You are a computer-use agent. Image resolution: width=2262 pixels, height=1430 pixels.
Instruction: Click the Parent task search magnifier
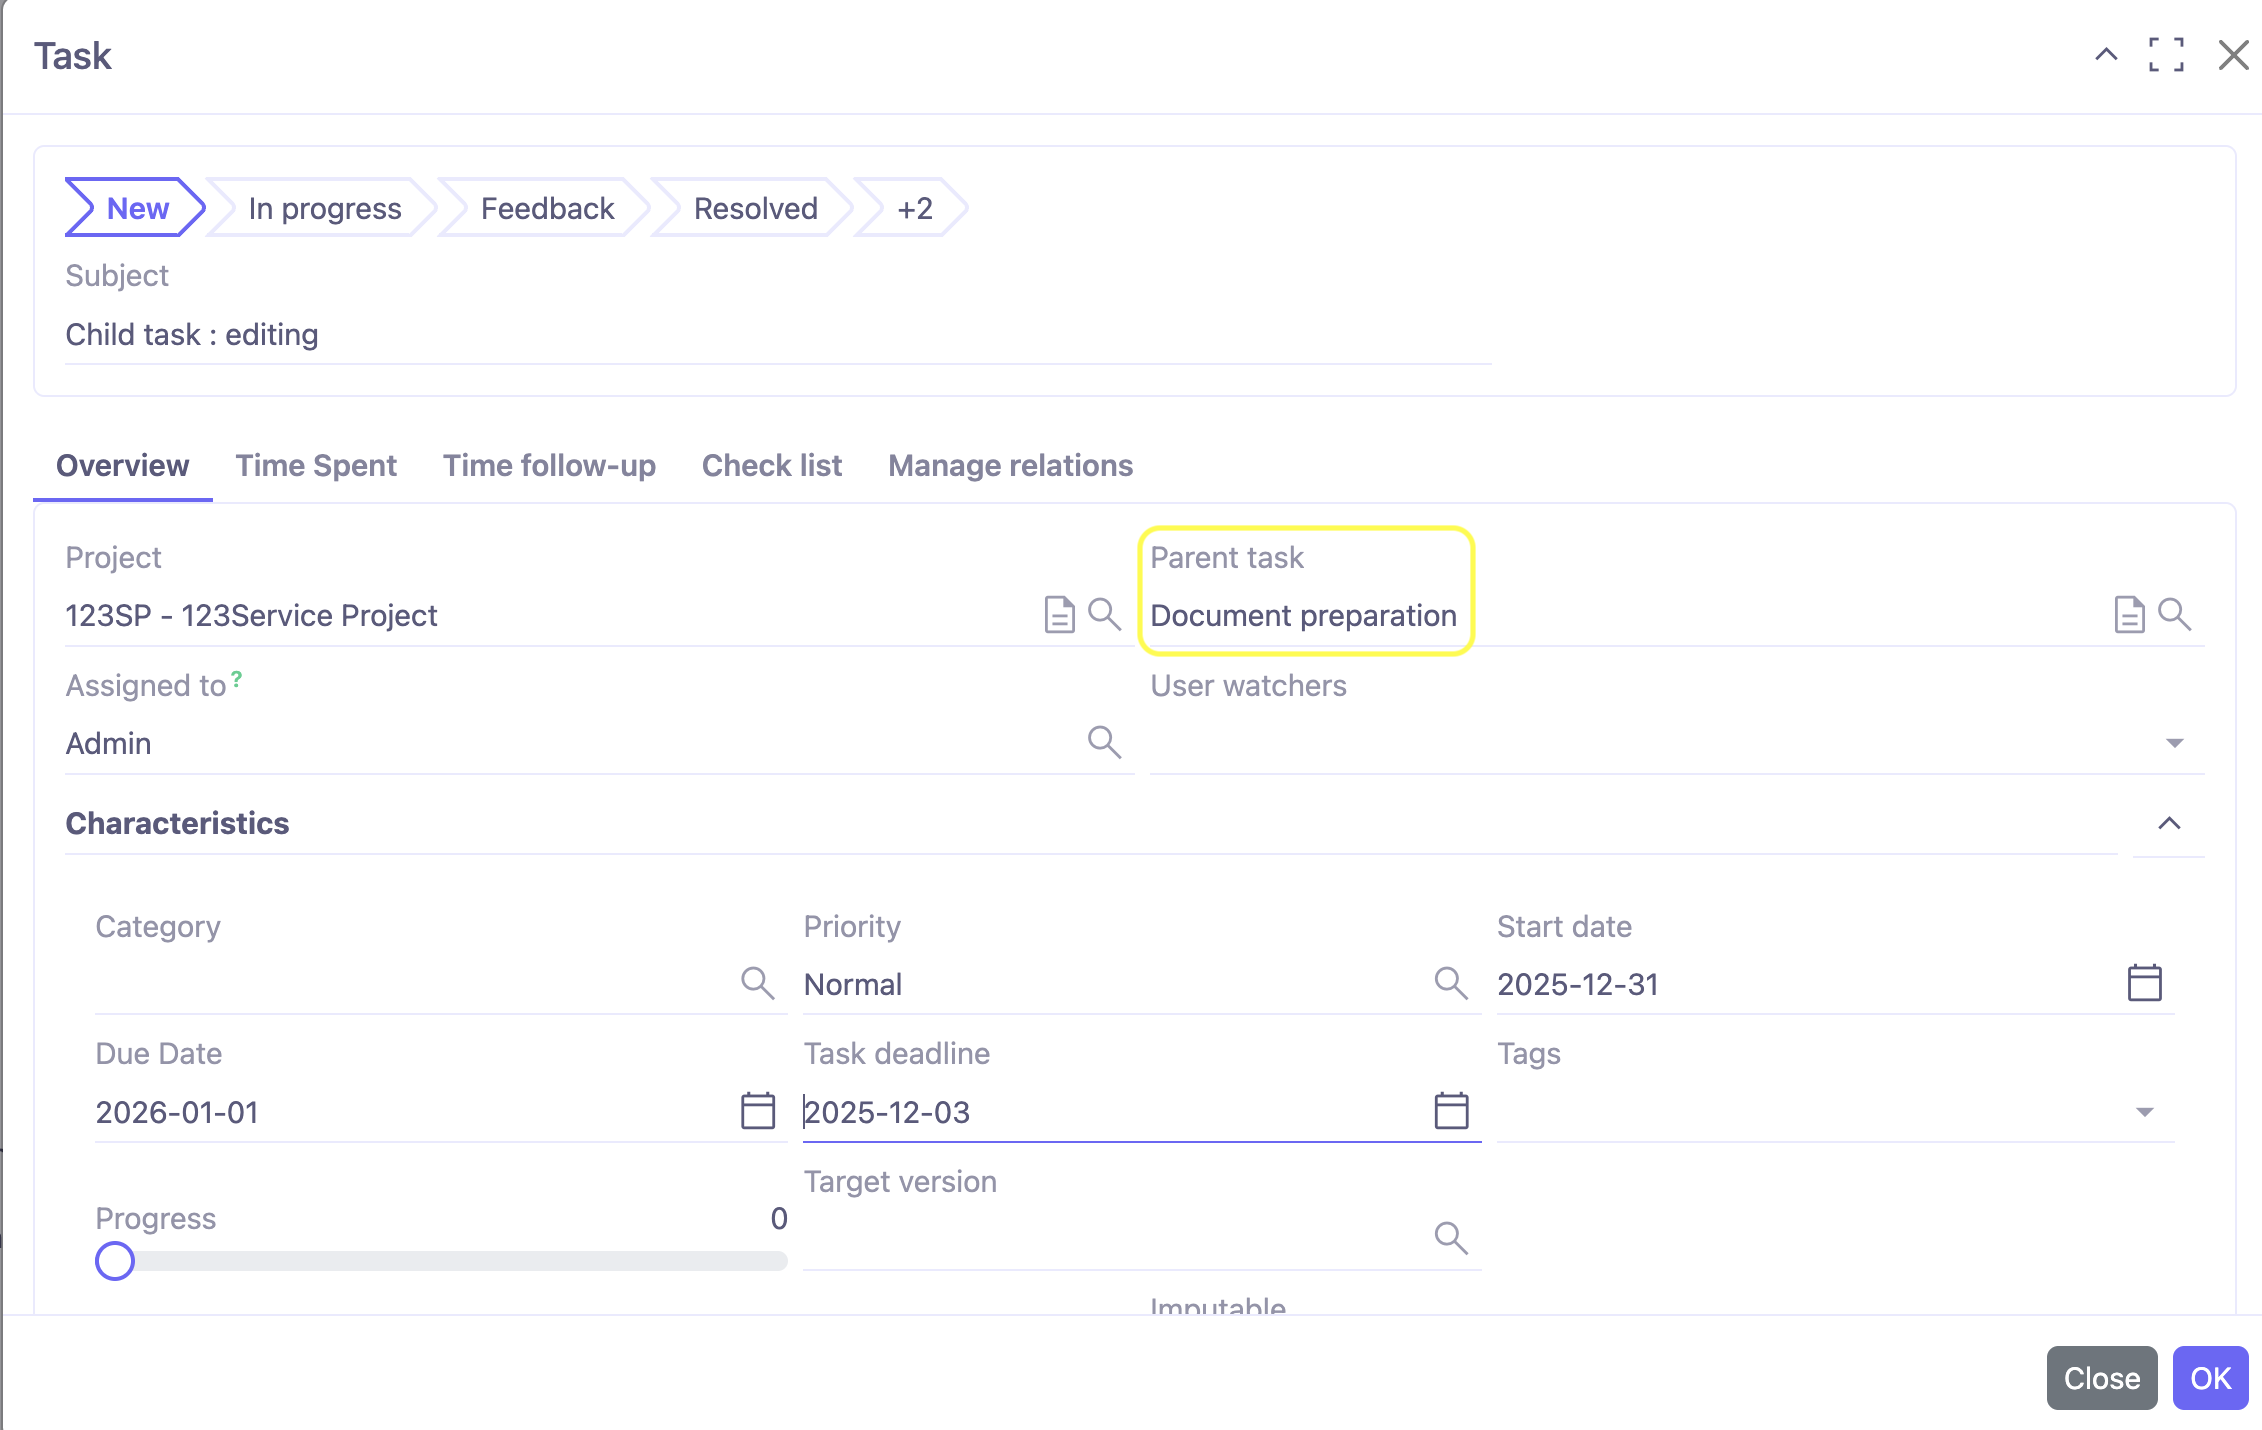(2175, 615)
